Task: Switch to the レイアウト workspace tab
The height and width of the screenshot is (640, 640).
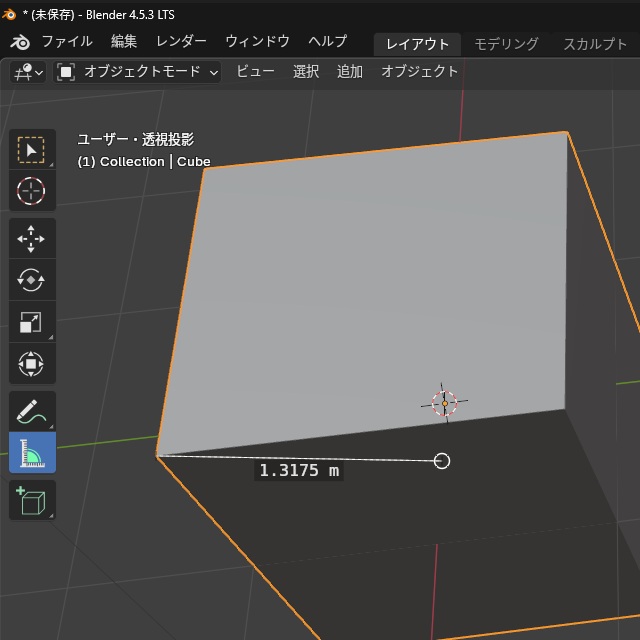Action: (x=417, y=44)
